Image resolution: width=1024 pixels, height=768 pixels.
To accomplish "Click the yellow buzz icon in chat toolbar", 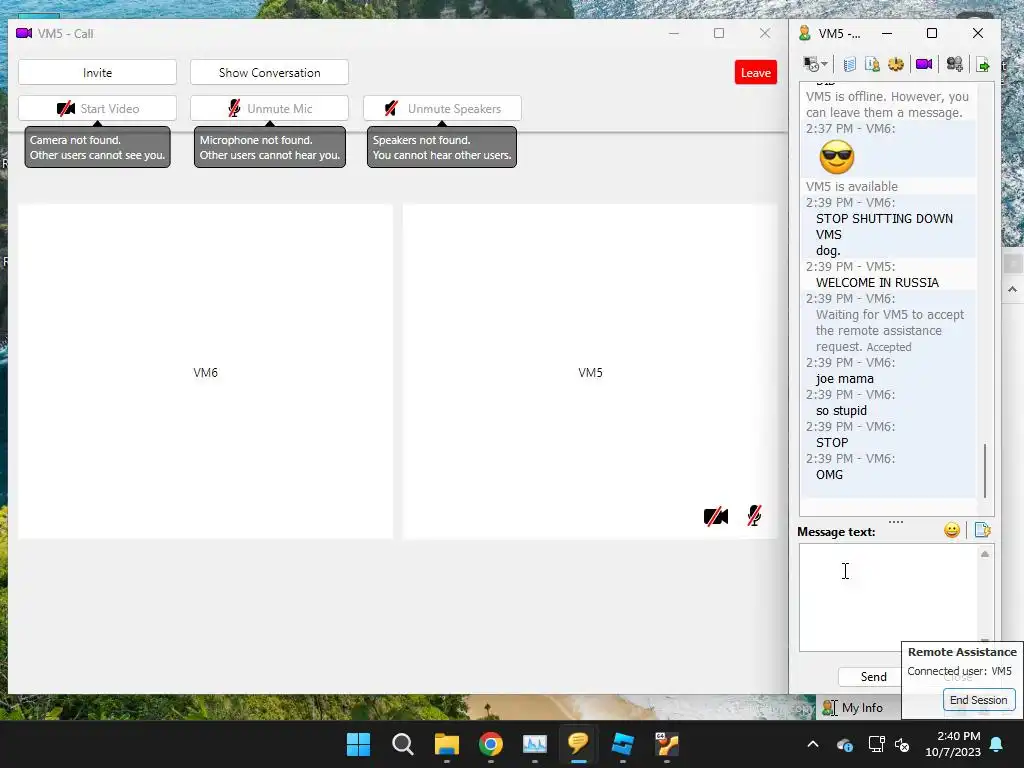I will pos(896,64).
